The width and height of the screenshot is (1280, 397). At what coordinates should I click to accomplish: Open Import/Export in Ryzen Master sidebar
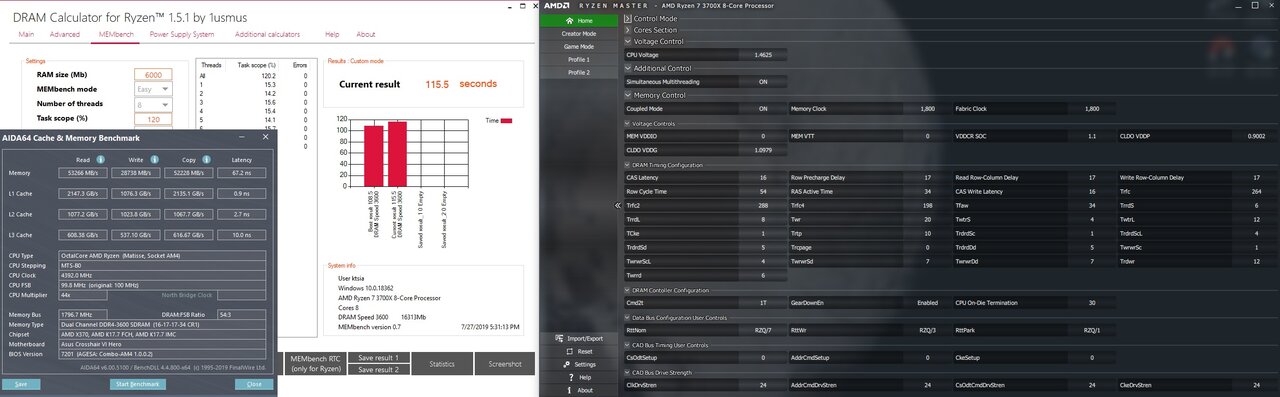click(579, 339)
